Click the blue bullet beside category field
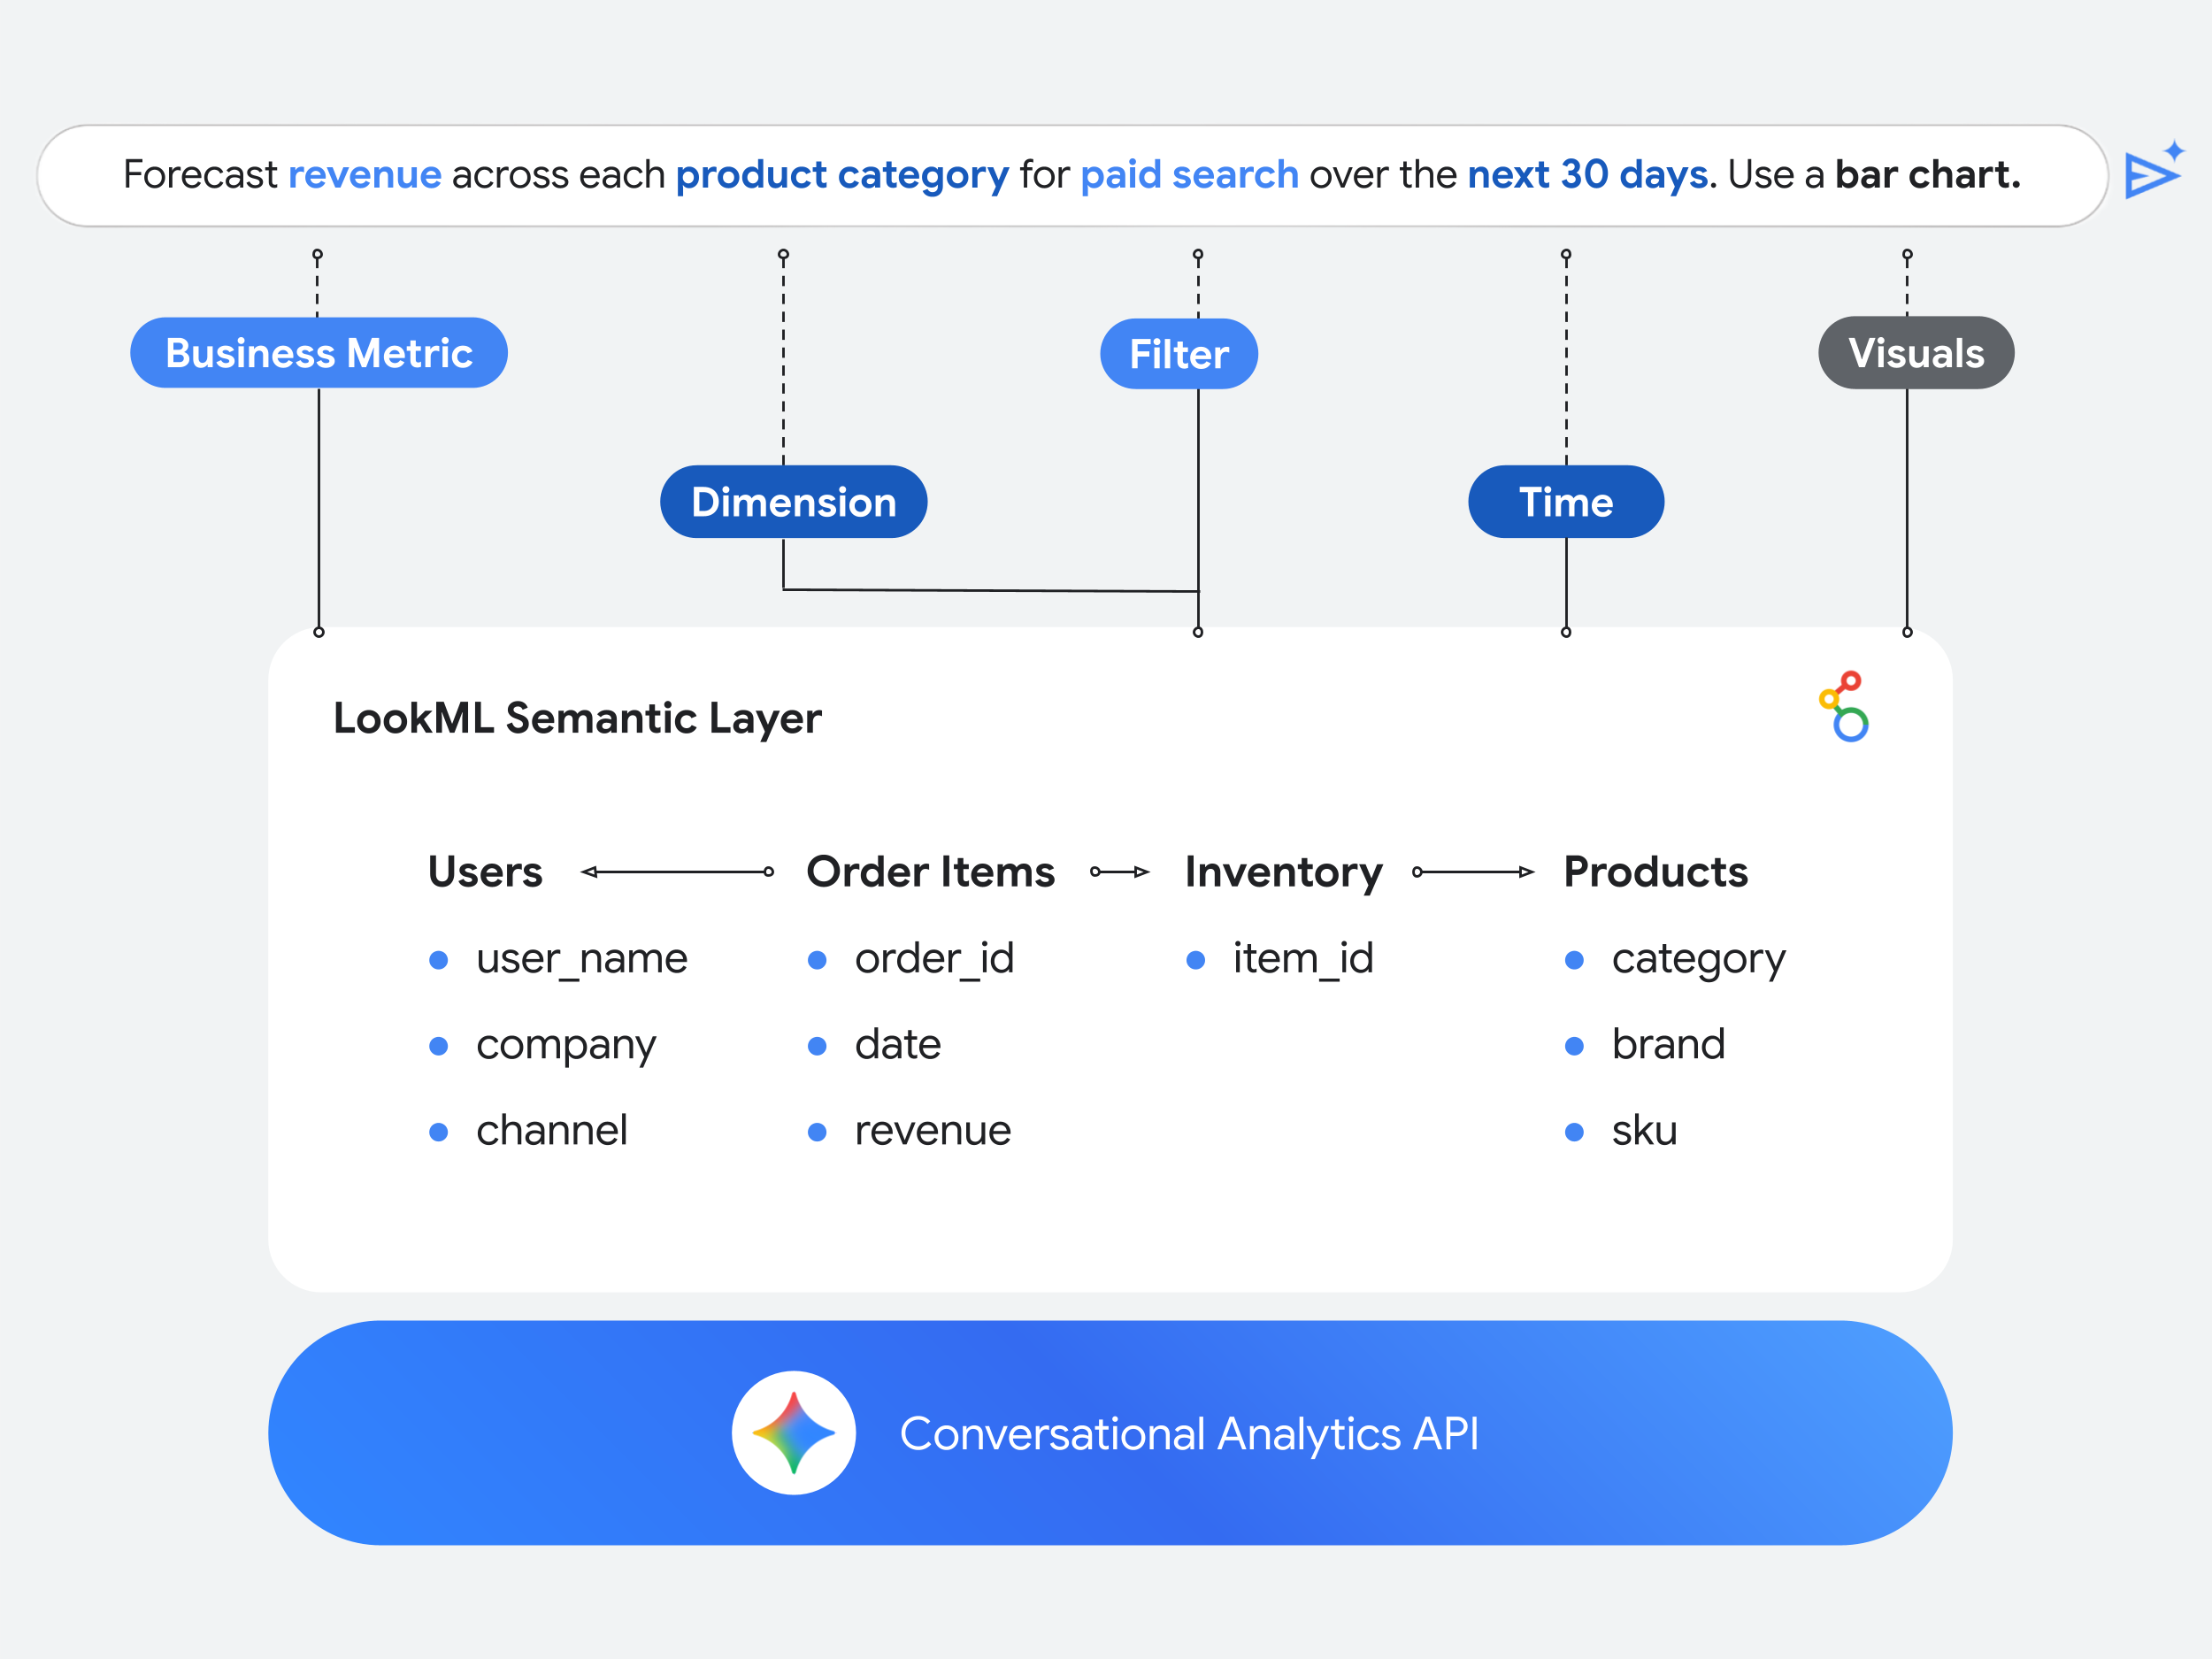 (1575, 958)
